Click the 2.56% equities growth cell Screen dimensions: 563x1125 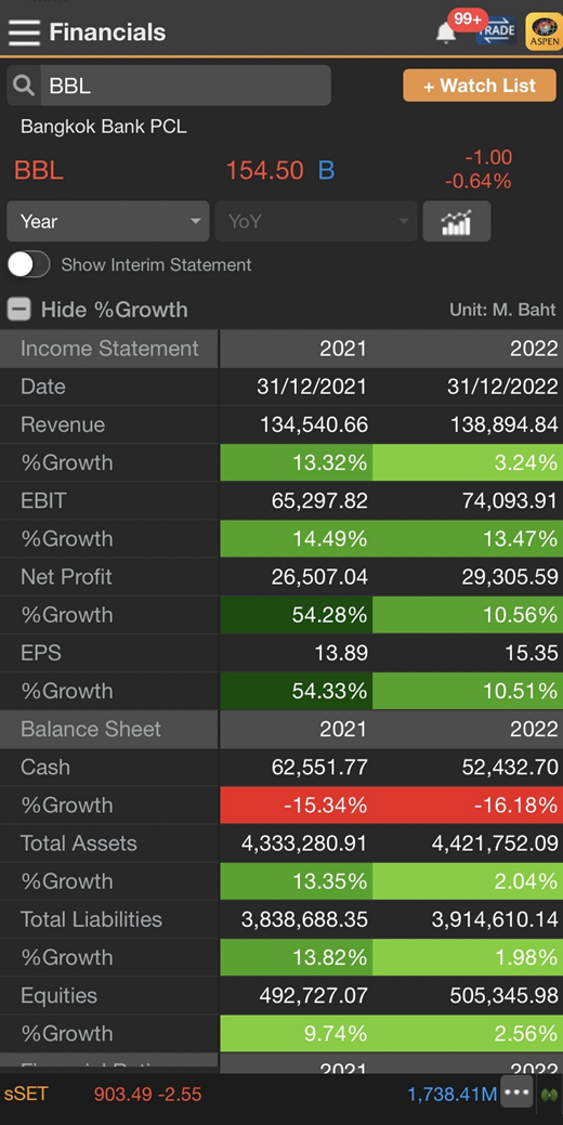[467, 1033]
